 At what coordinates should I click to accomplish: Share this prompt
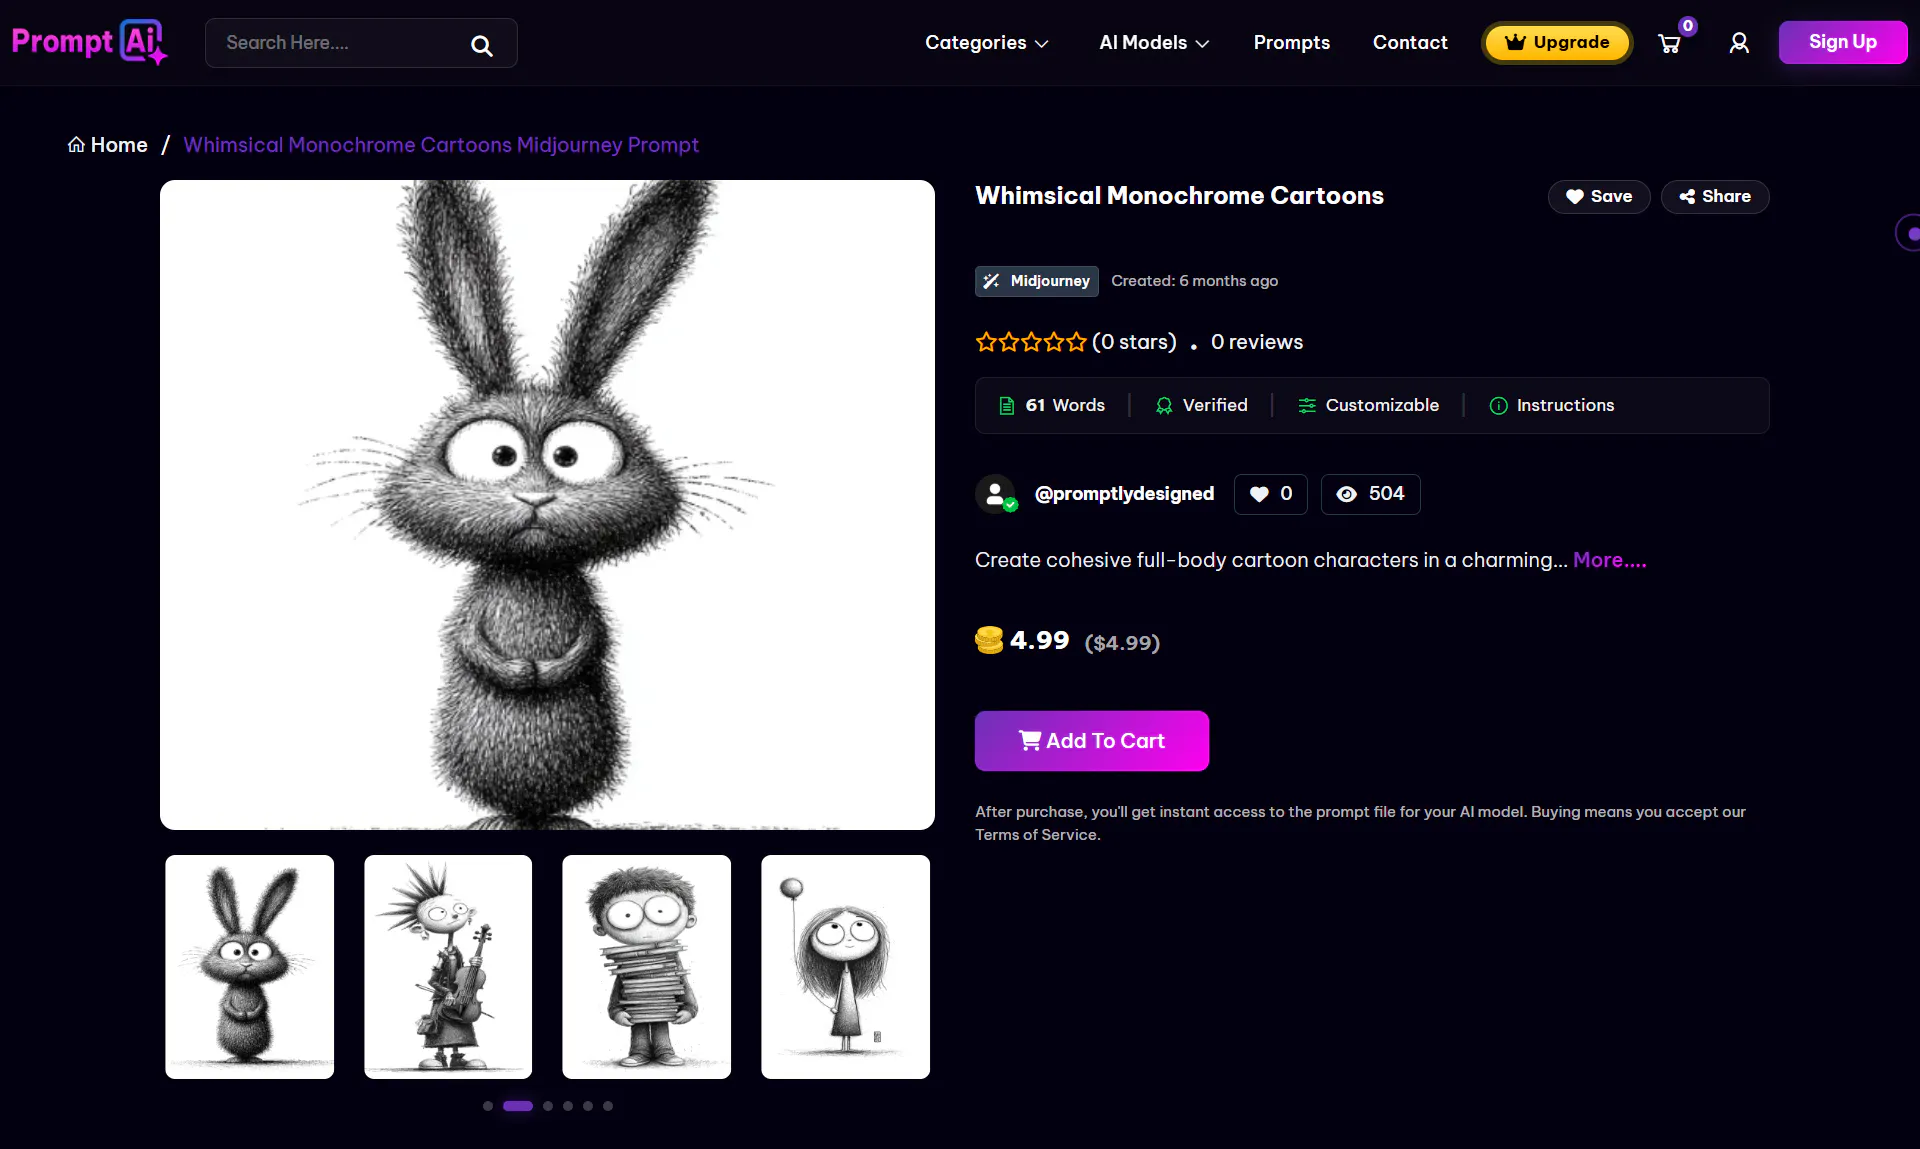pyautogui.click(x=1714, y=197)
